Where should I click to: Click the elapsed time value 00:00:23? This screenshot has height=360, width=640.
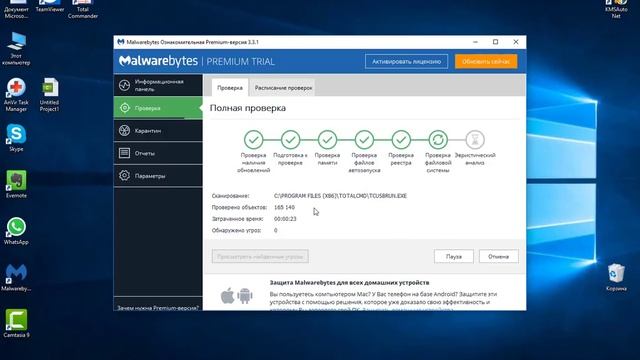click(285, 219)
